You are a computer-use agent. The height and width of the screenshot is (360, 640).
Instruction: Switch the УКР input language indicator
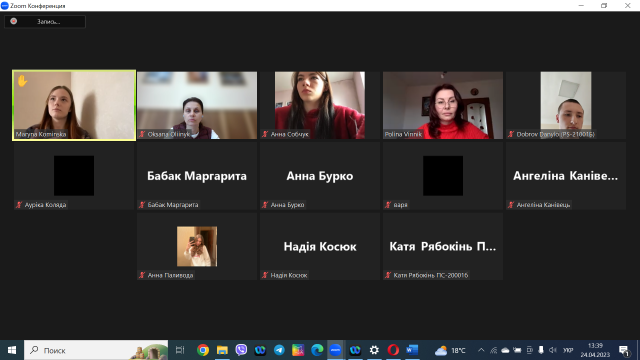568,350
